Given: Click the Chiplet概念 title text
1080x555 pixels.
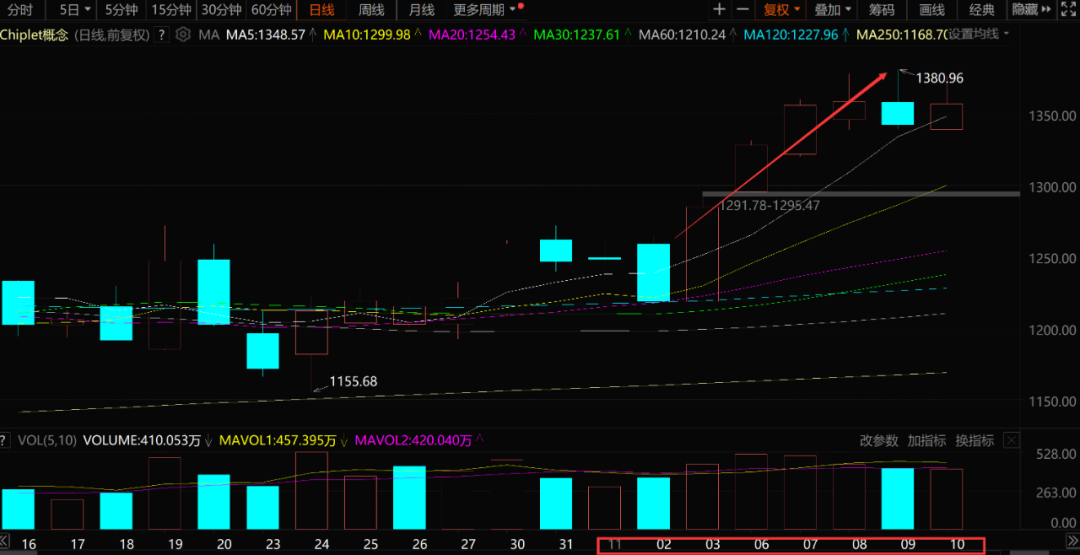Looking at the screenshot, I should [x=34, y=34].
